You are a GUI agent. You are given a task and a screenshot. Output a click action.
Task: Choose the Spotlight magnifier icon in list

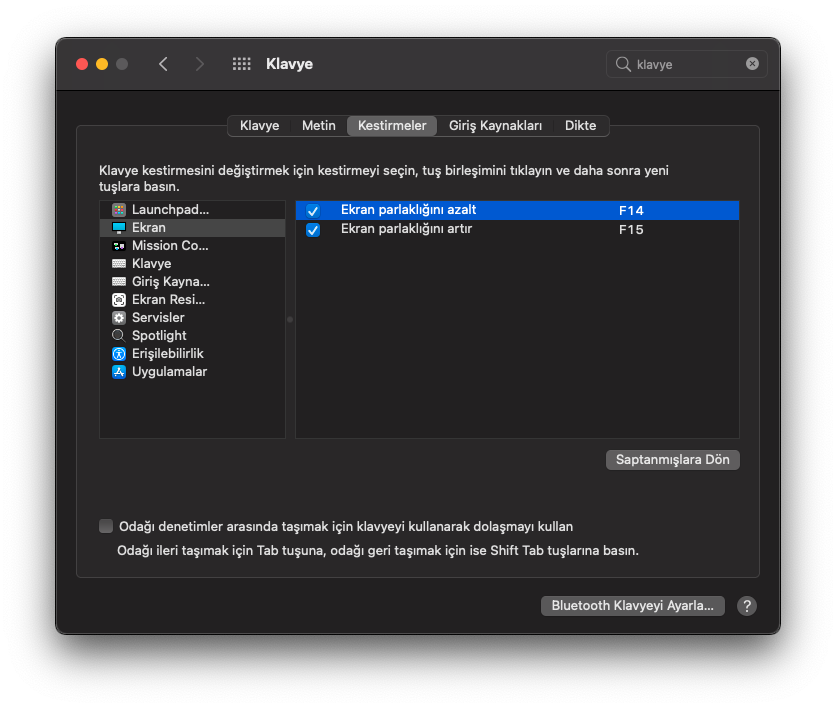pyautogui.click(x=119, y=336)
